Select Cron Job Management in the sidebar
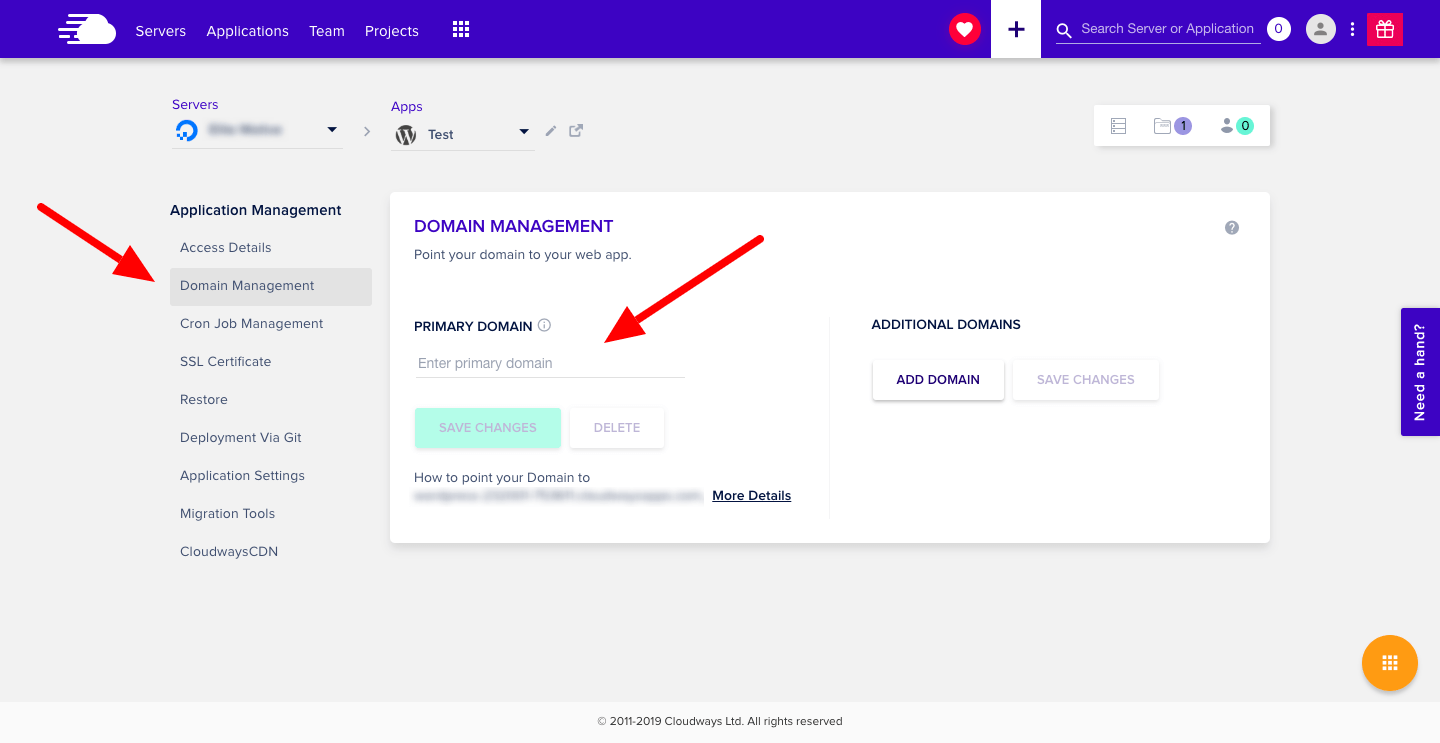The image size is (1440, 743). click(x=251, y=323)
